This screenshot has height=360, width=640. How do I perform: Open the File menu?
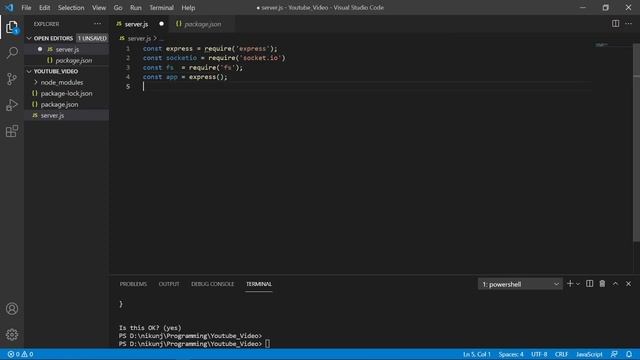point(26,8)
